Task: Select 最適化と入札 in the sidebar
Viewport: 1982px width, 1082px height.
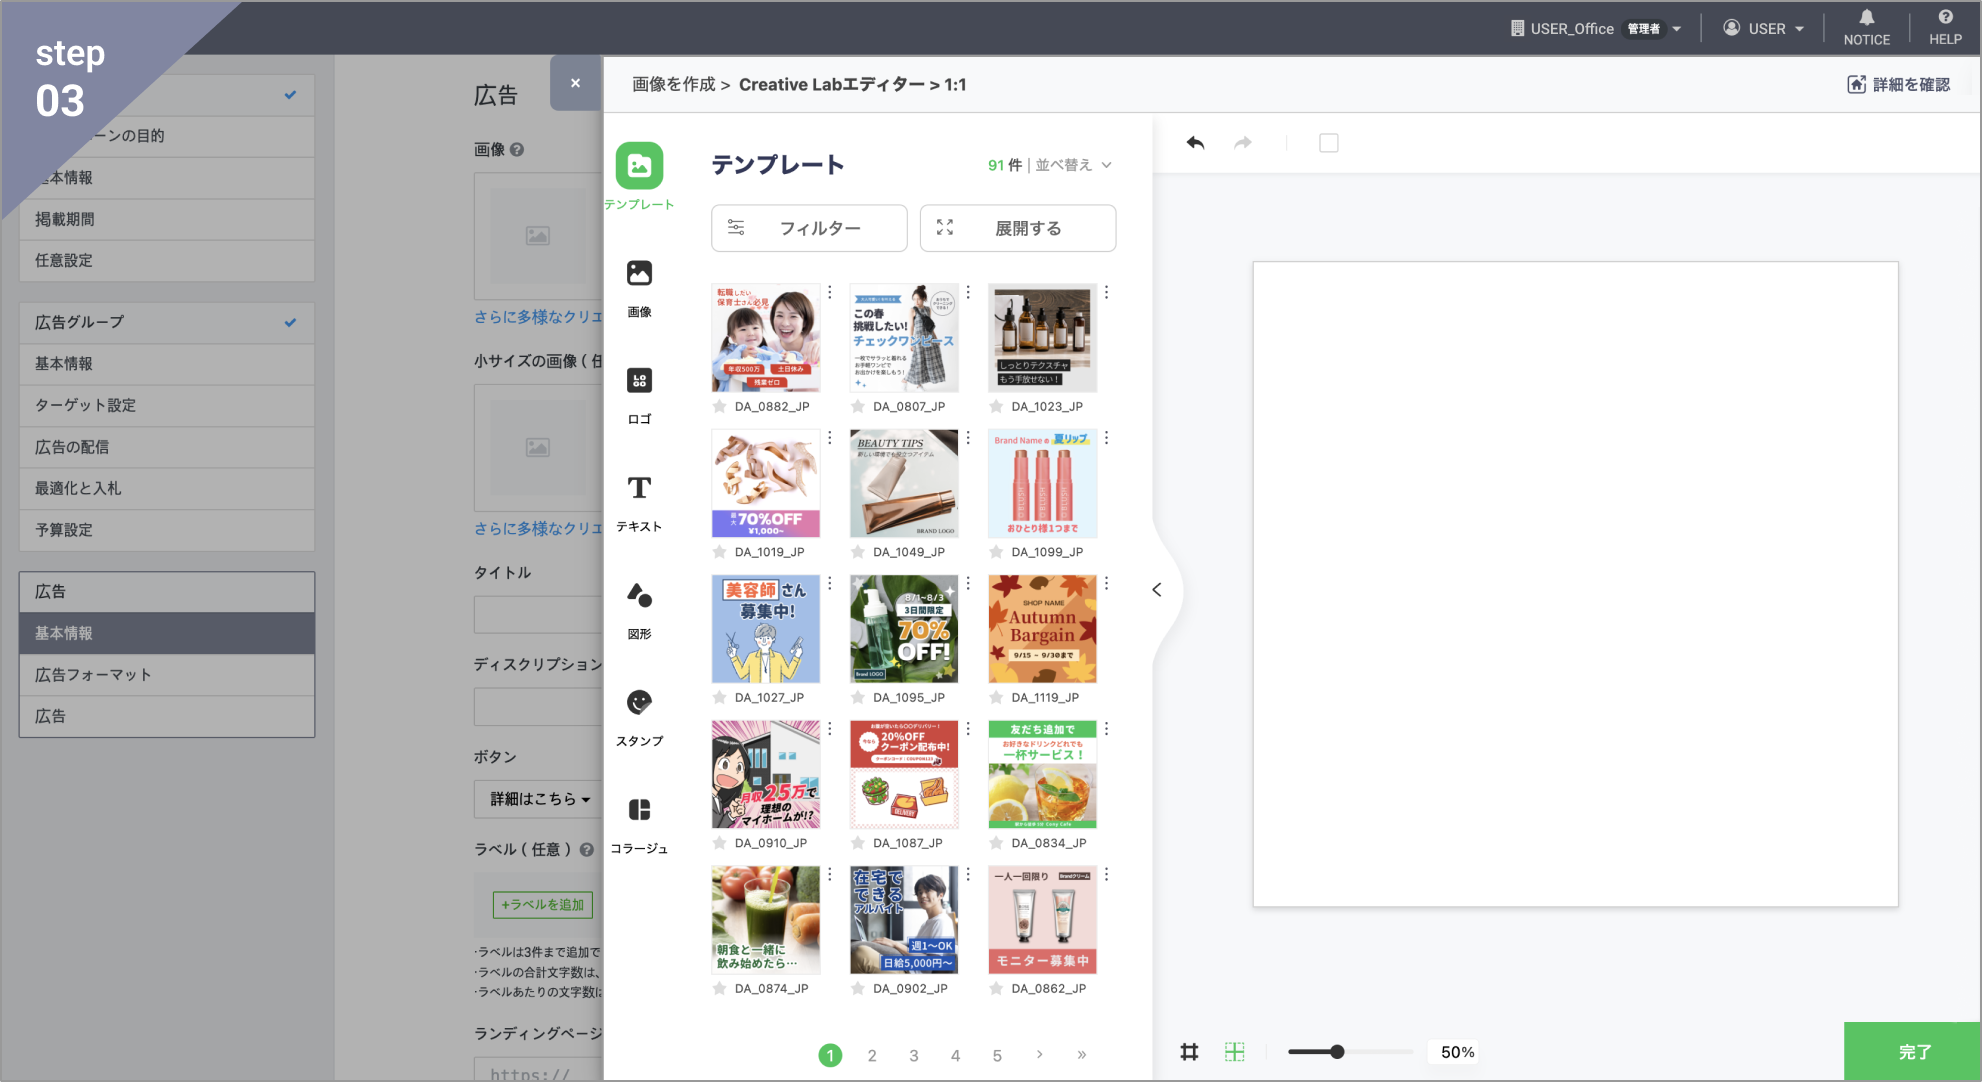Action: point(167,488)
